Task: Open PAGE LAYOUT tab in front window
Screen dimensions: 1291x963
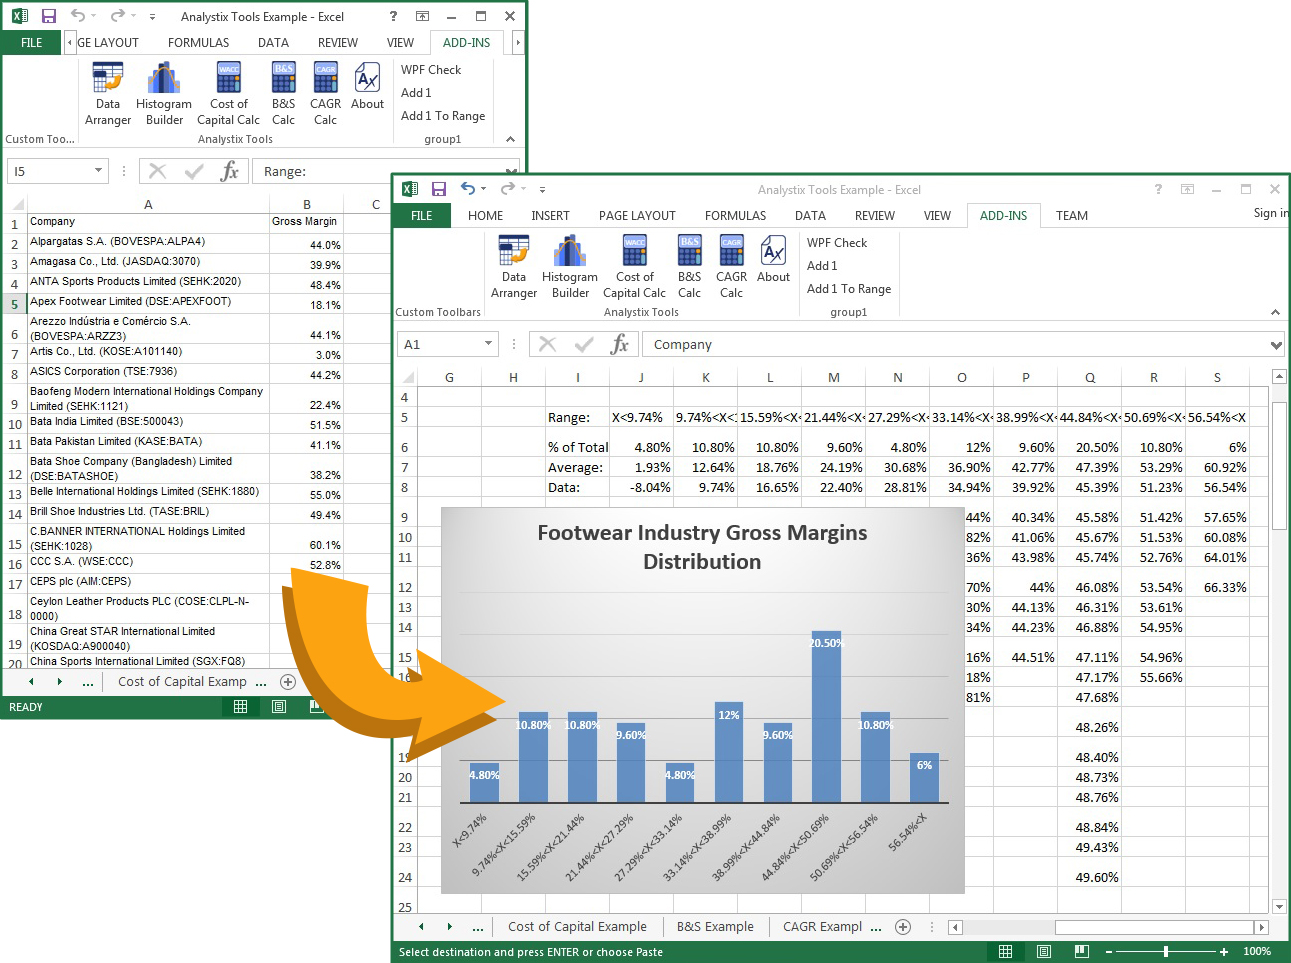Action: click(637, 215)
